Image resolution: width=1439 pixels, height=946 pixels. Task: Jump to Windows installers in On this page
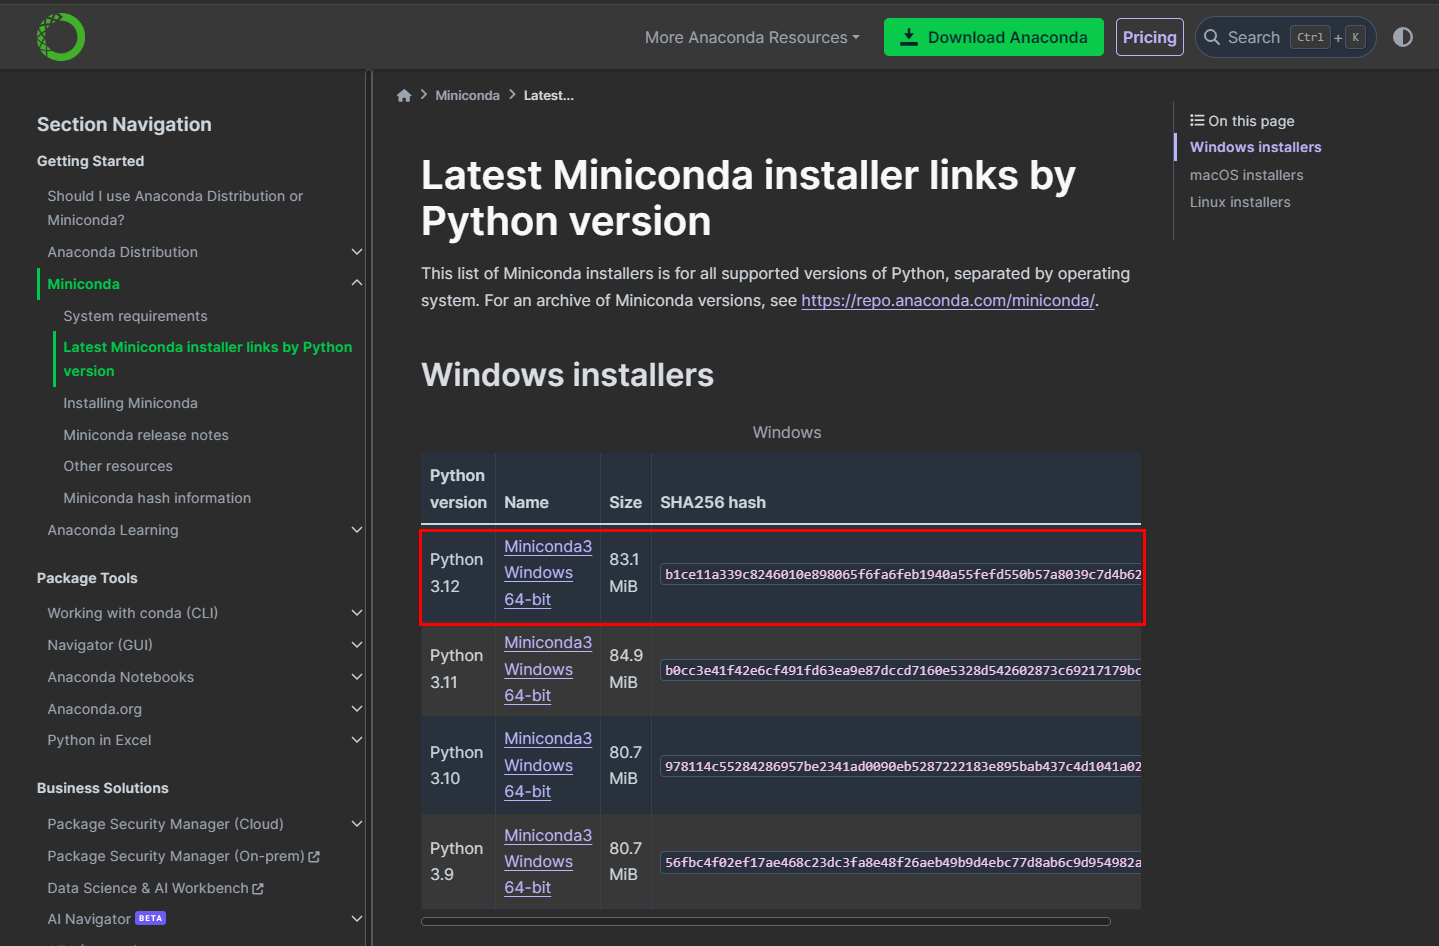coord(1255,147)
